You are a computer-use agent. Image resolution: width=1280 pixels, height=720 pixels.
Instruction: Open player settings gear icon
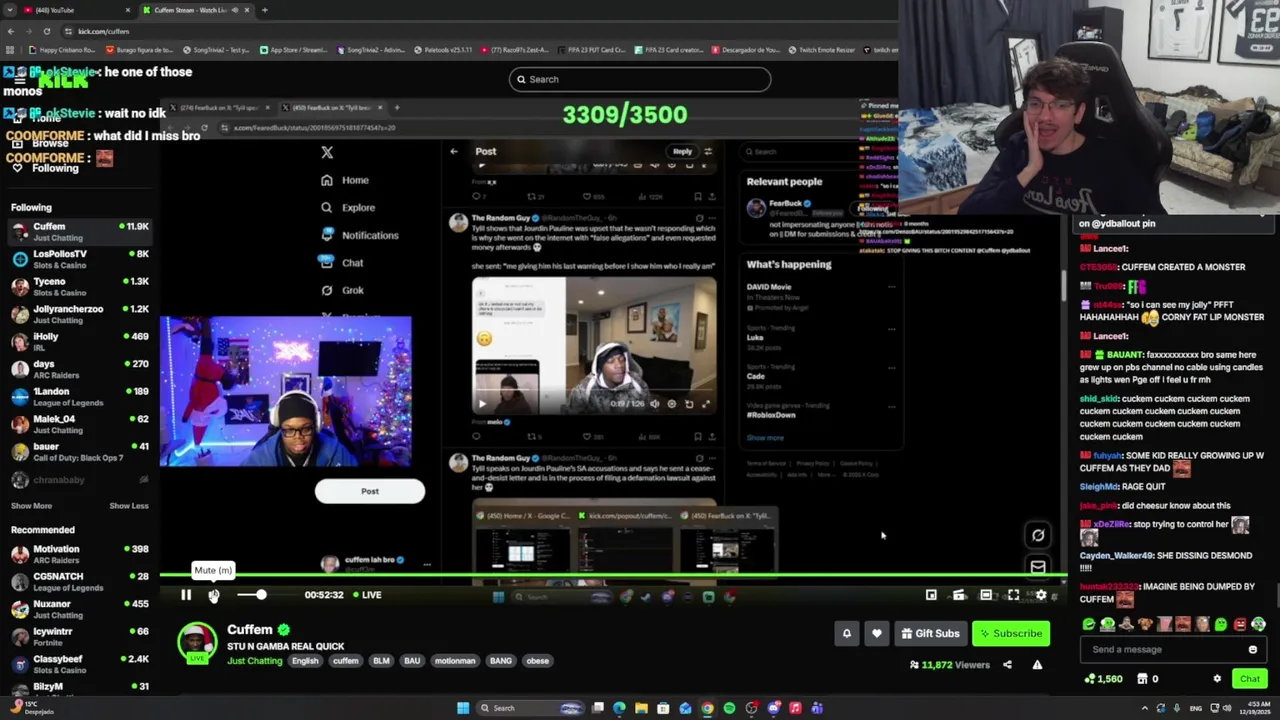pos(1041,595)
